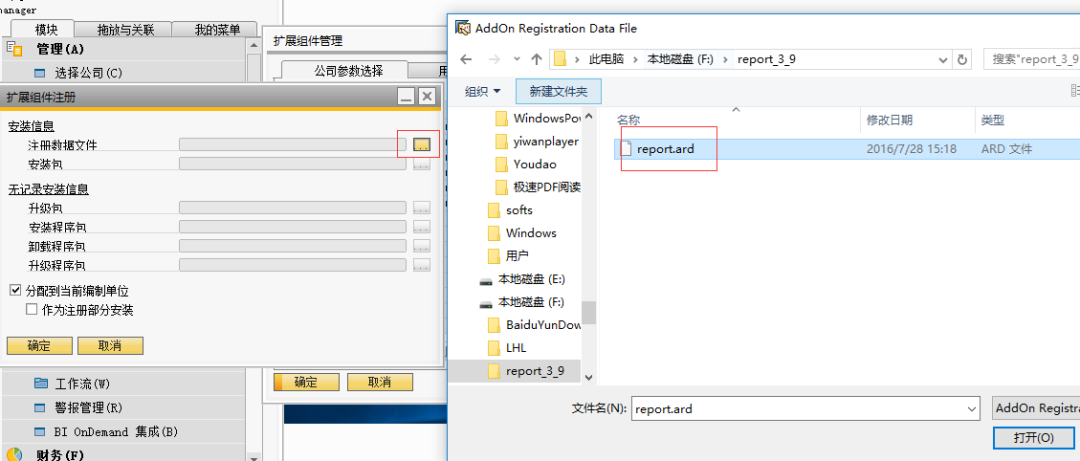Image resolution: width=1080 pixels, height=461 pixels.
Task: Open the 用户 folder in tree
Action: click(x=508, y=256)
